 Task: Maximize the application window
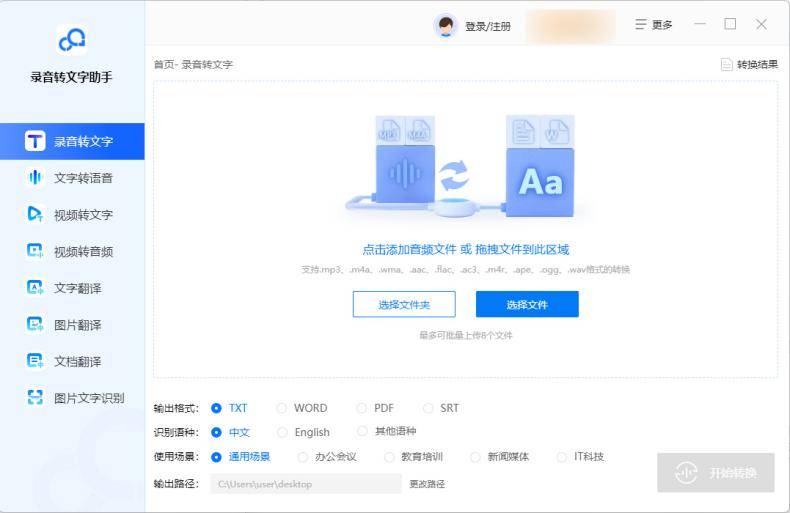[x=730, y=24]
